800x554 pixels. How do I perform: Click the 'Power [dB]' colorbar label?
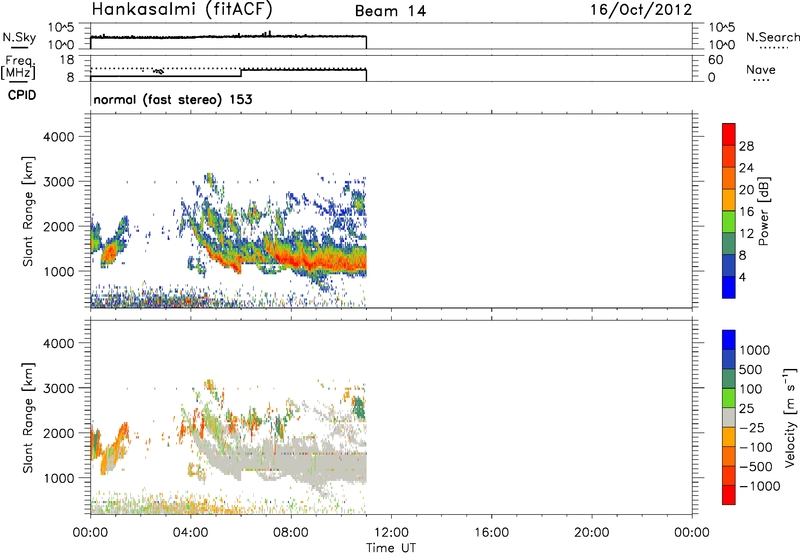coord(763,211)
